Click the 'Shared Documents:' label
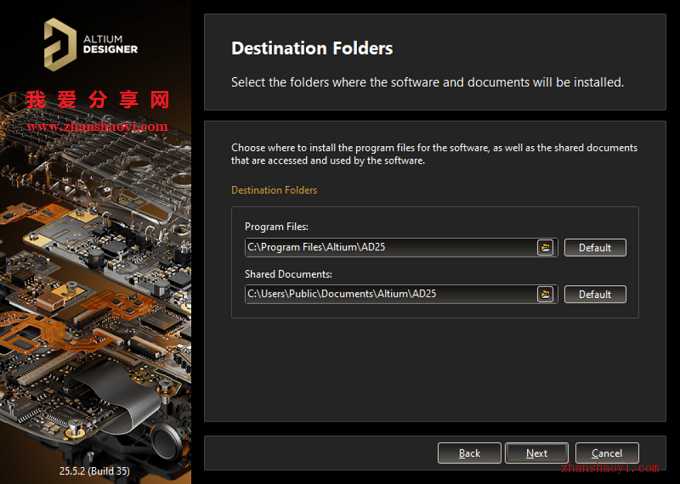 click(x=288, y=274)
